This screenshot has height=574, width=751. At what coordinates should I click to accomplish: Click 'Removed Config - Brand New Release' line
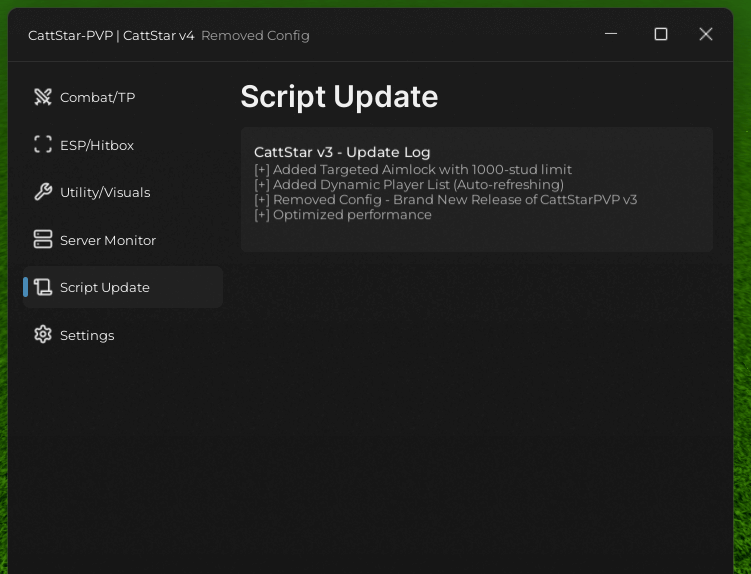click(x=445, y=199)
